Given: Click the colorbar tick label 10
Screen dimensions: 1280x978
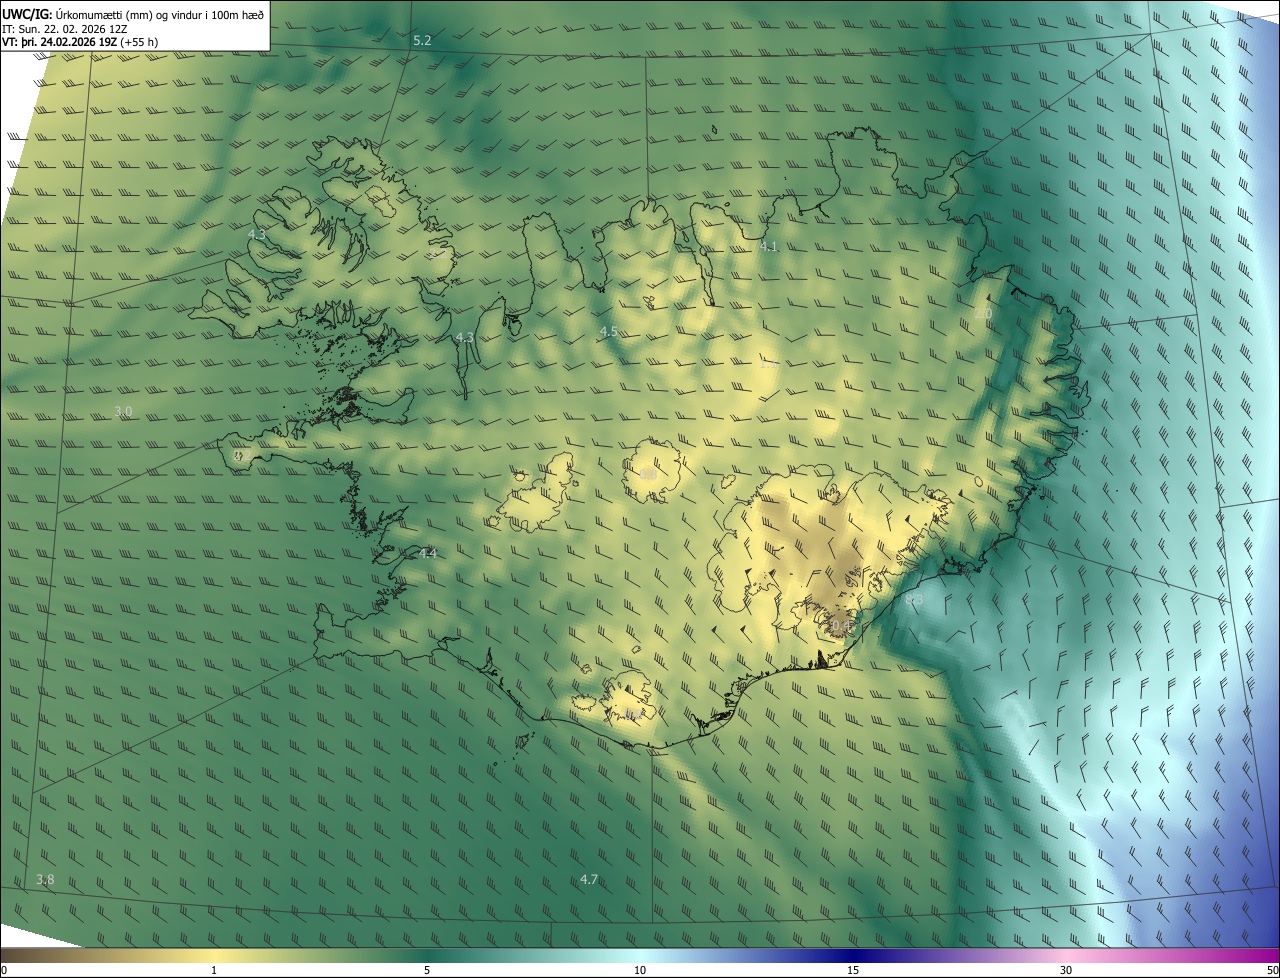Looking at the screenshot, I should (640, 970).
